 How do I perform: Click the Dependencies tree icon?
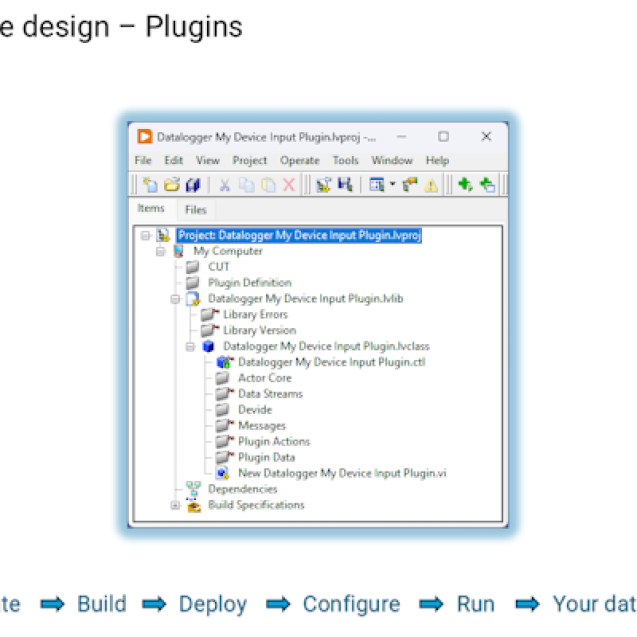193,489
